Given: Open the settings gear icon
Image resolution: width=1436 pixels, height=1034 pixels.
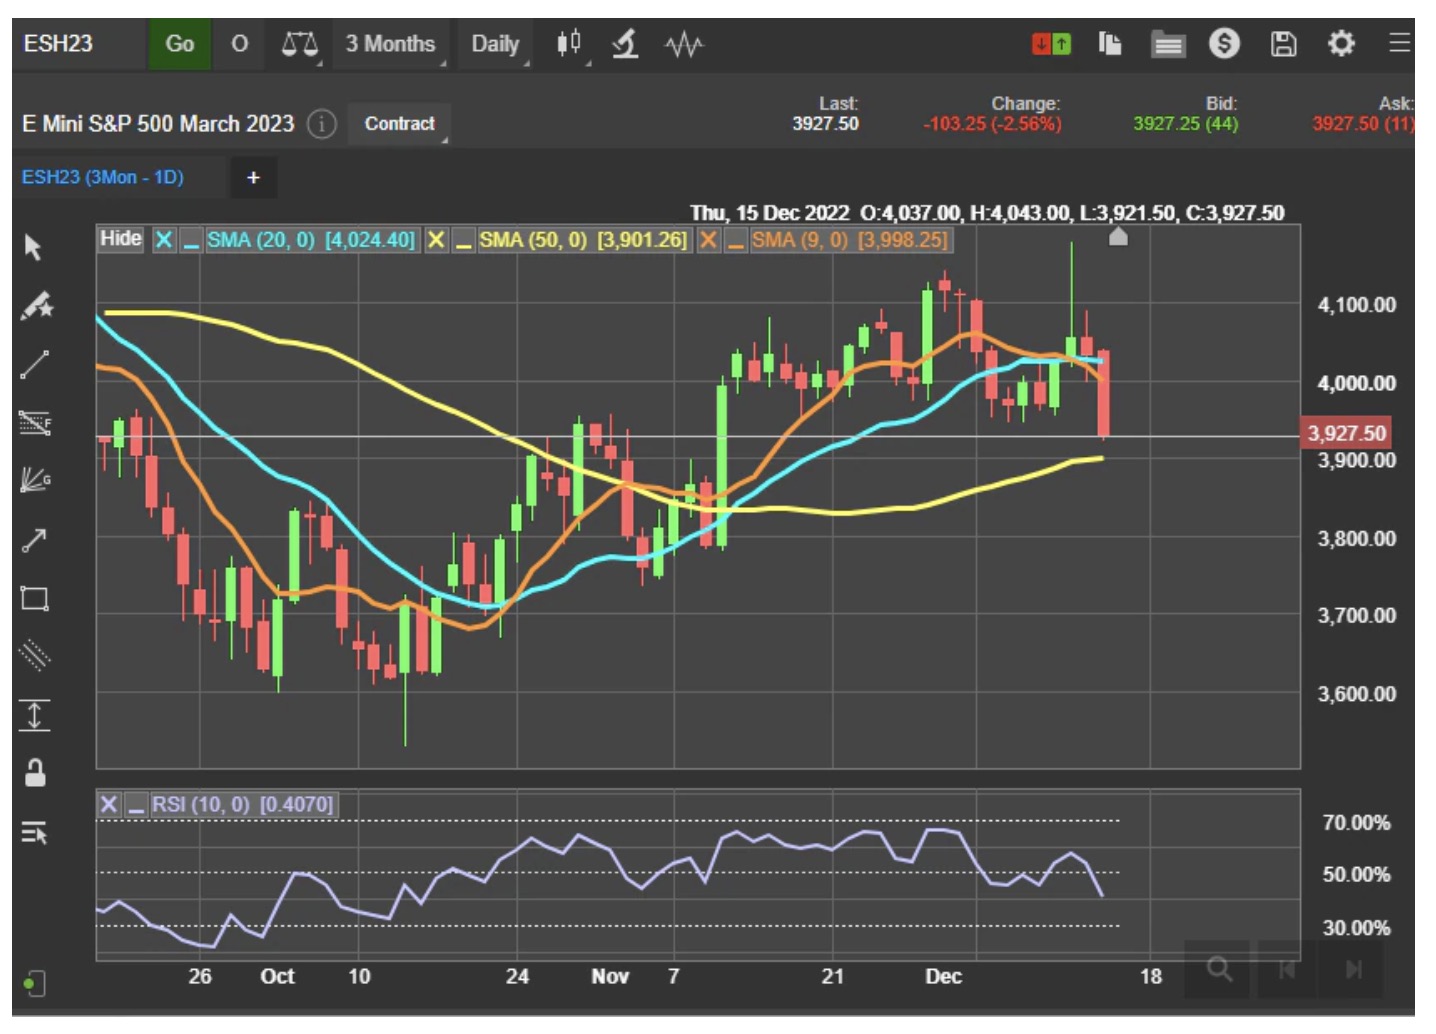Looking at the screenshot, I should pos(1340,44).
